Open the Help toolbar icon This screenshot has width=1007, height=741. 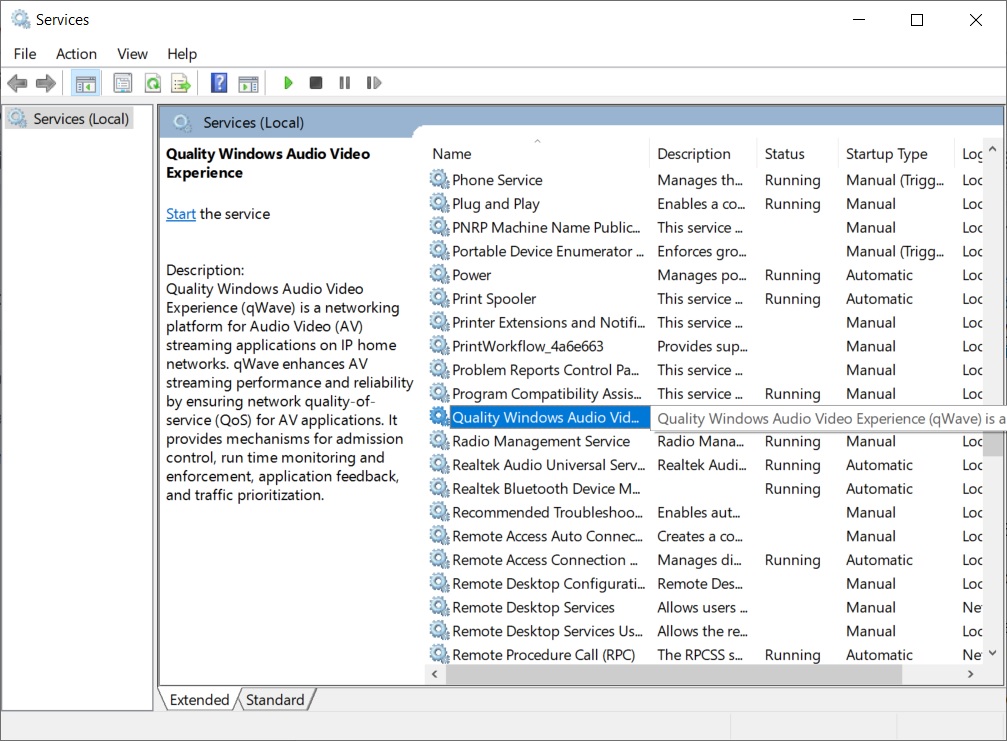point(218,83)
